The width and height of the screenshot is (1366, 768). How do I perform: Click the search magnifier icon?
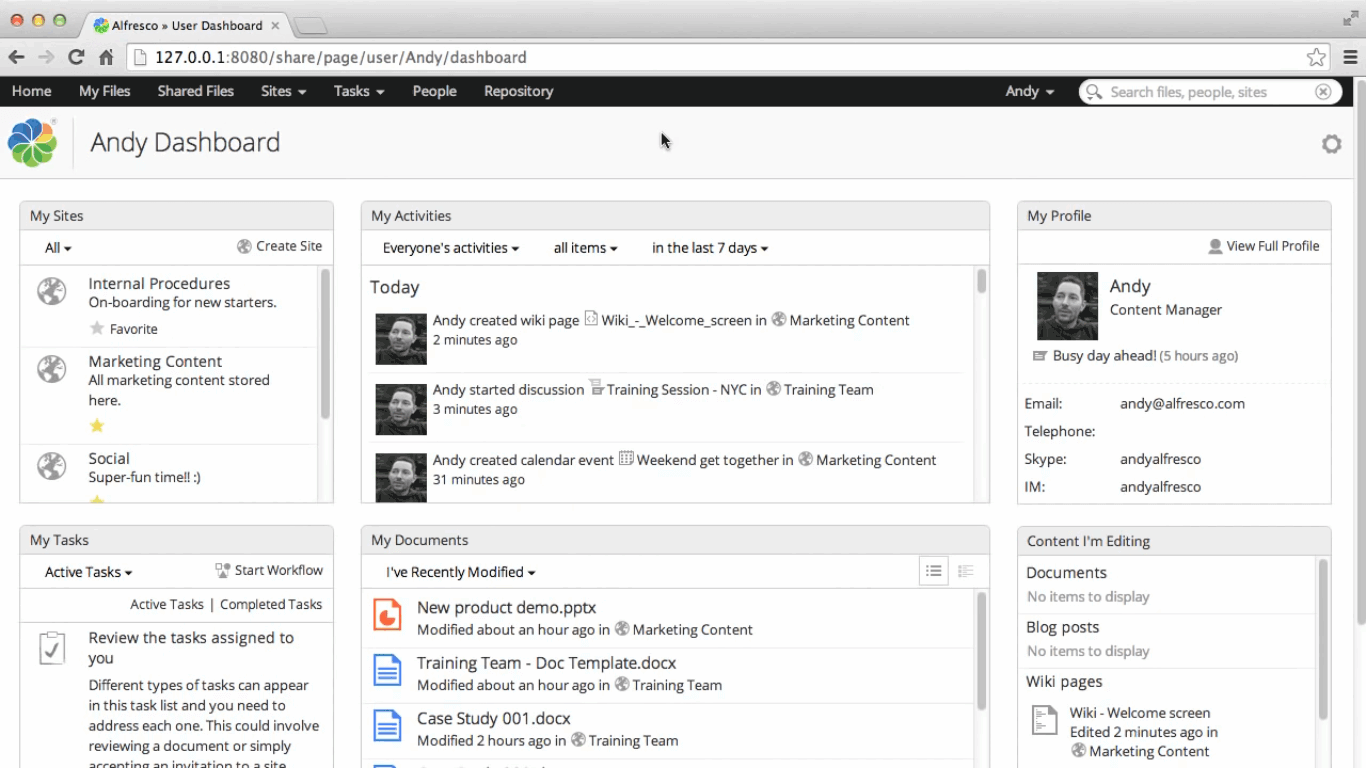(x=1095, y=92)
